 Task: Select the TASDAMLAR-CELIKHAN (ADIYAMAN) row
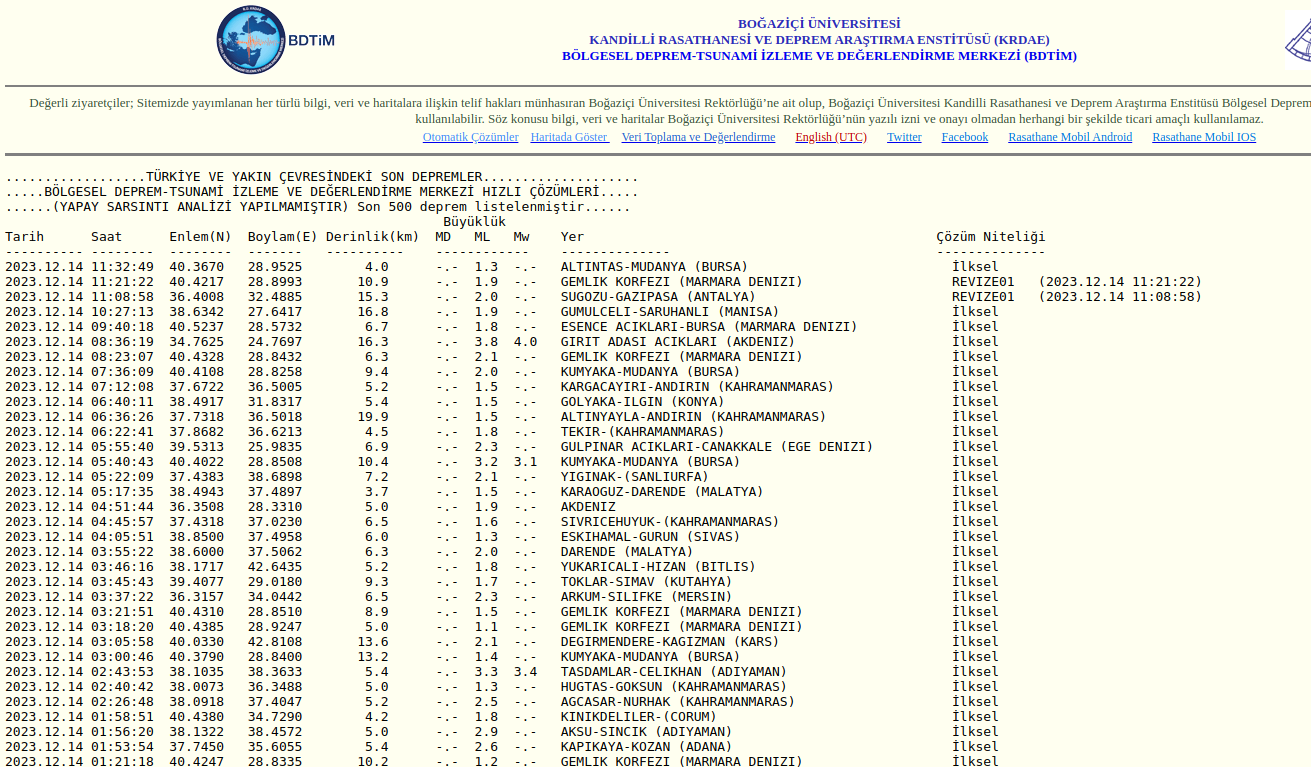(673, 672)
